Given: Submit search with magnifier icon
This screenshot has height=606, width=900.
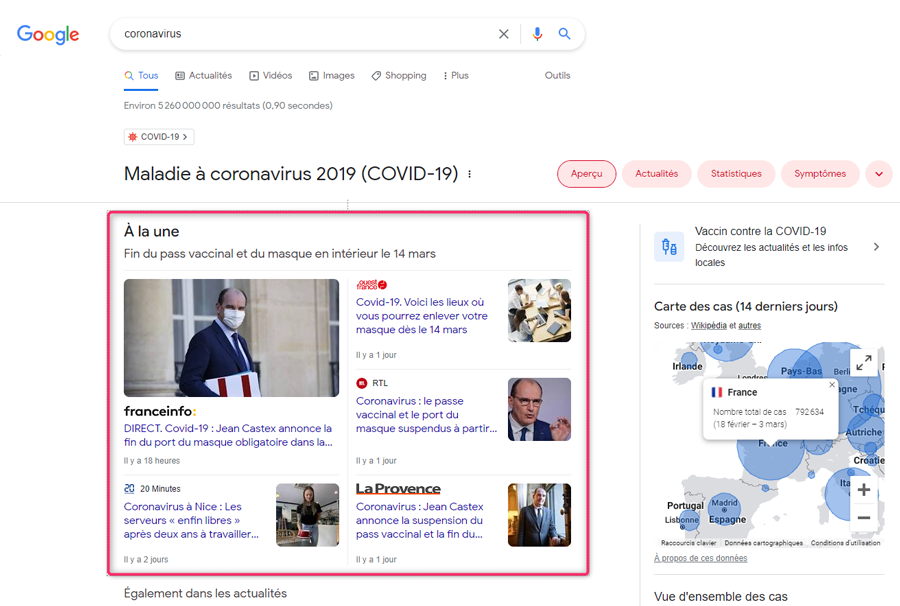Looking at the screenshot, I should coord(564,34).
